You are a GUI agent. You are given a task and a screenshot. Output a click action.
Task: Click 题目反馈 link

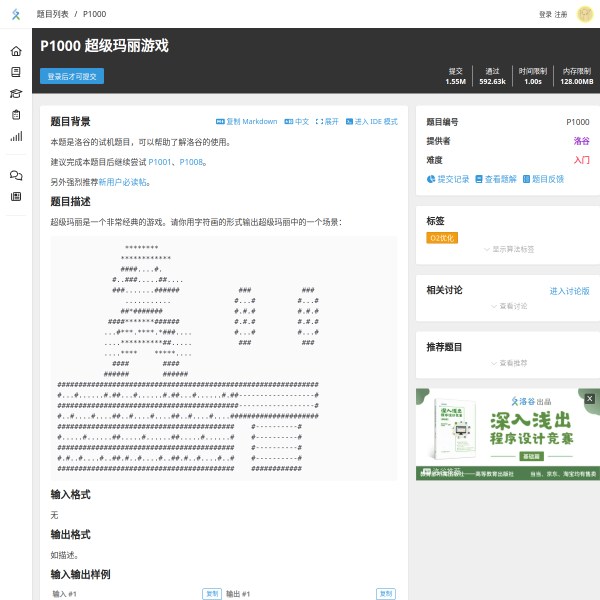click(x=543, y=179)
